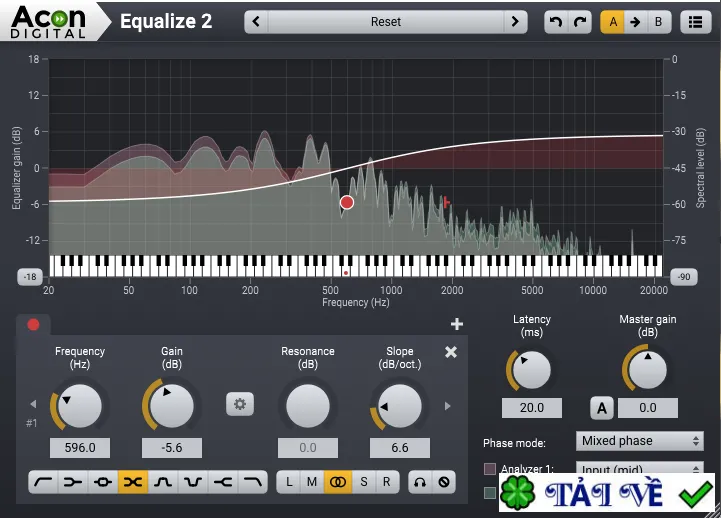Add a new band with plus button

tap(457, 324)
